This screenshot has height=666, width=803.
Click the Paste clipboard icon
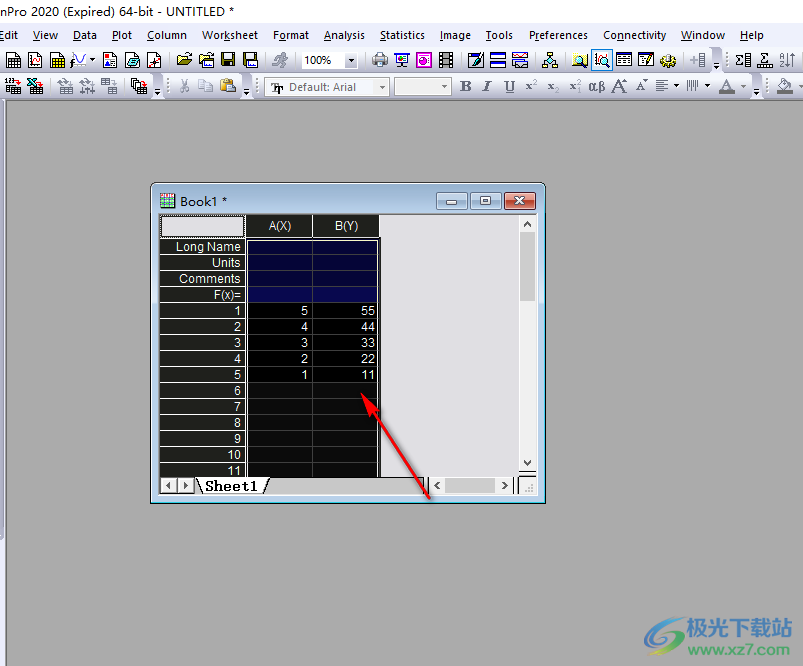click(228, 86)
